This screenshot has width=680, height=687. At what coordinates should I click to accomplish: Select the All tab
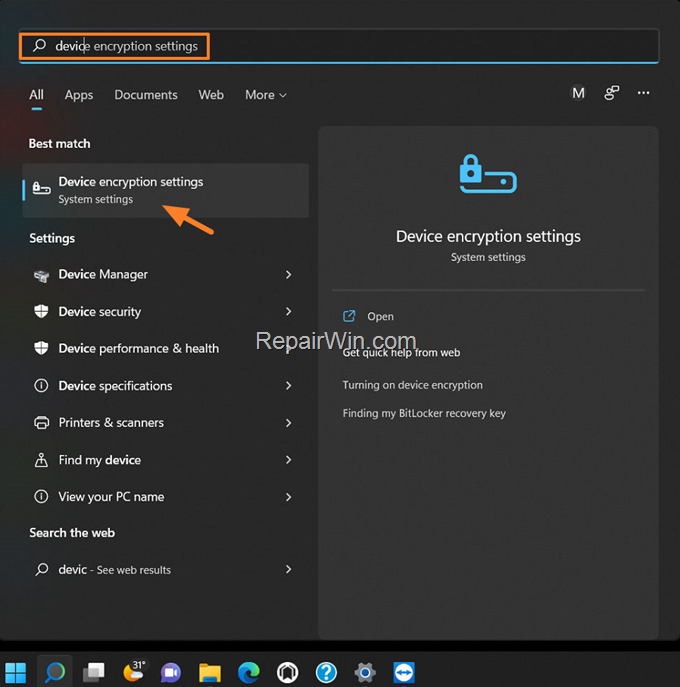[x=36, y=95]
